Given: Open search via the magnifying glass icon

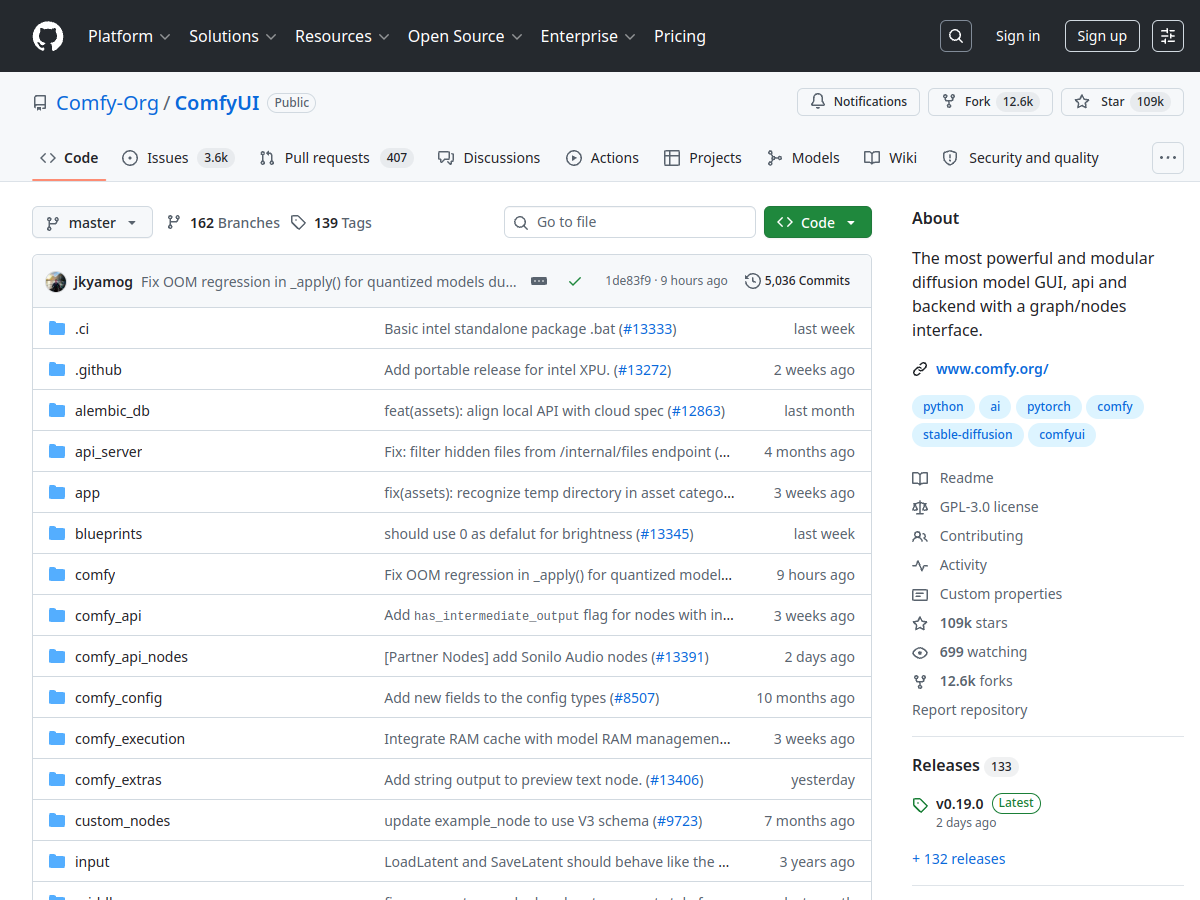Looking at the screenshot, I should (955, 35).
